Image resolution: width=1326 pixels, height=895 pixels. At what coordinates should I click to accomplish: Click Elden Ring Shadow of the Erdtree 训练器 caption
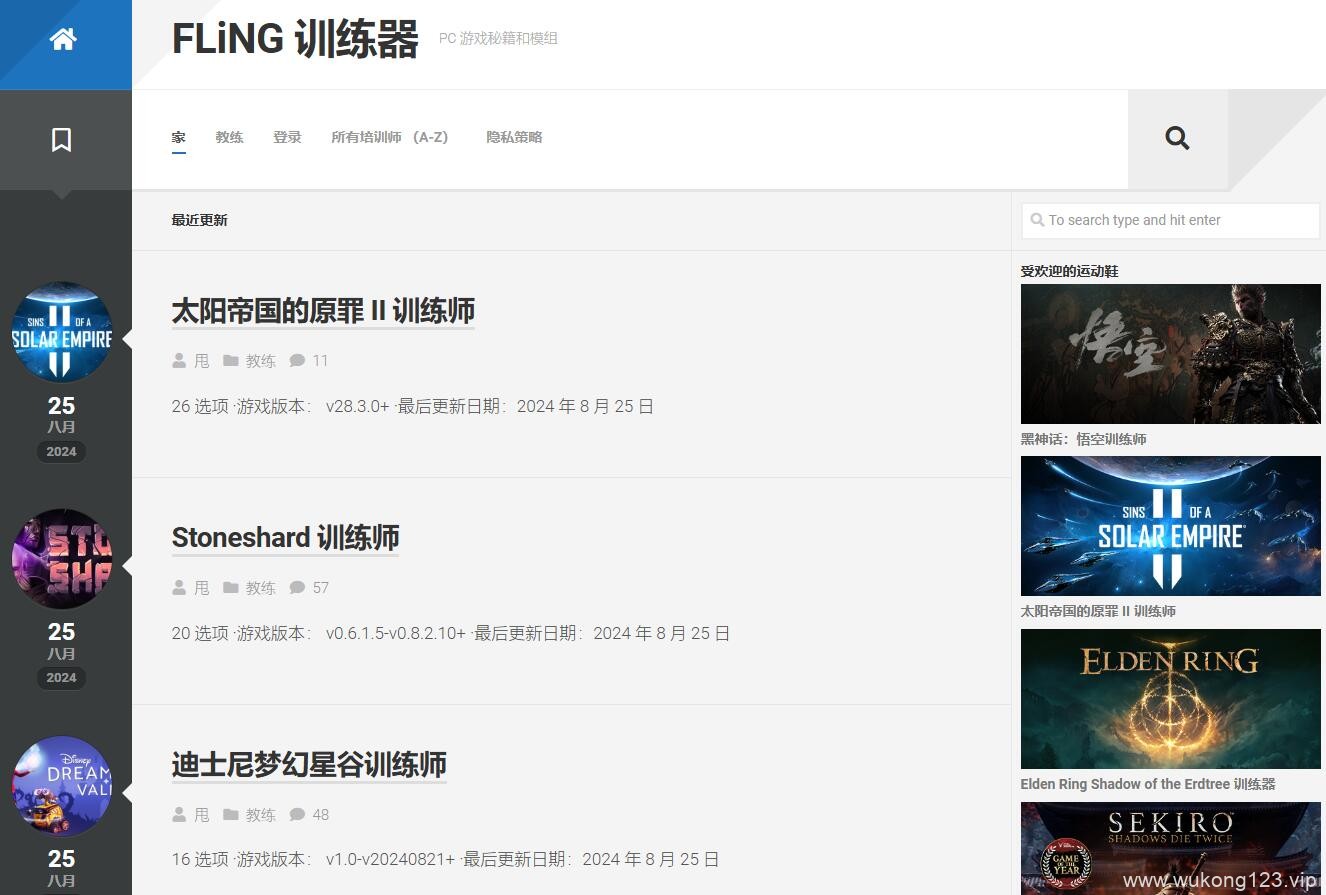(x=1148, y=784)
